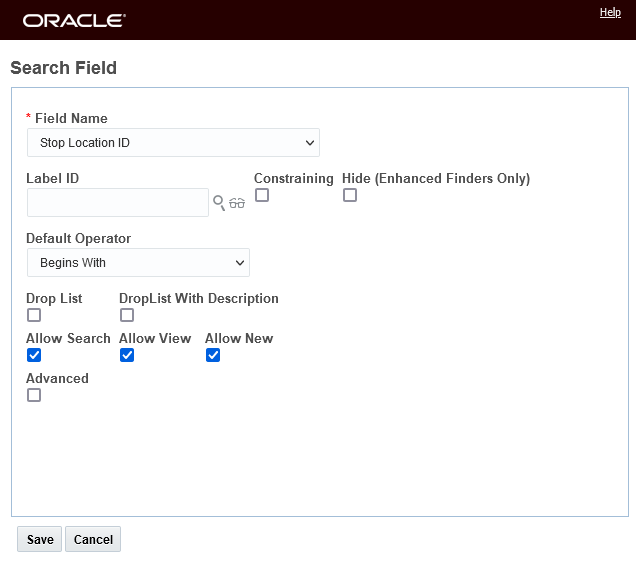
Task: Open the Field Name dropdown
Action: [173, 143]
